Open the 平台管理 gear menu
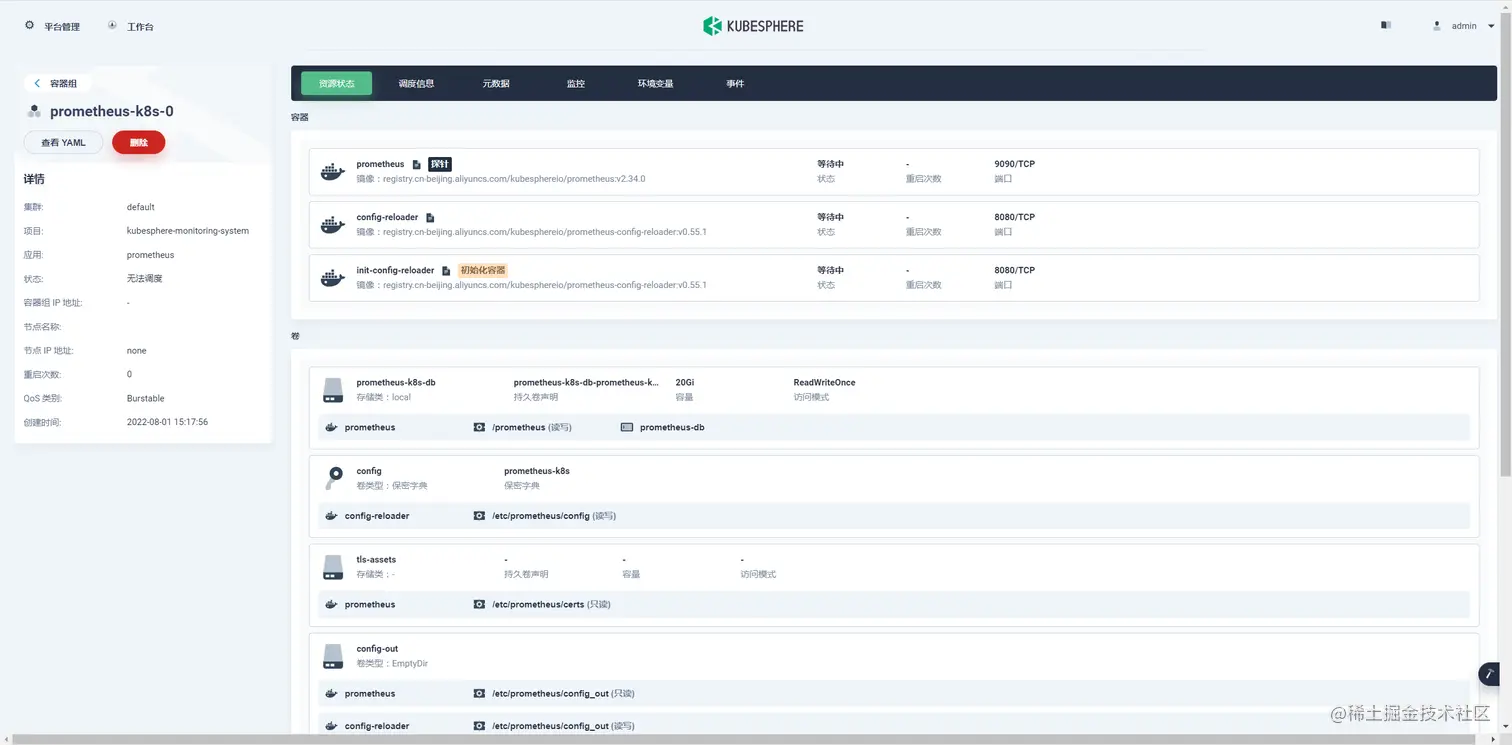The height and width of the screenshot is (745, 1512). [52, 26]
